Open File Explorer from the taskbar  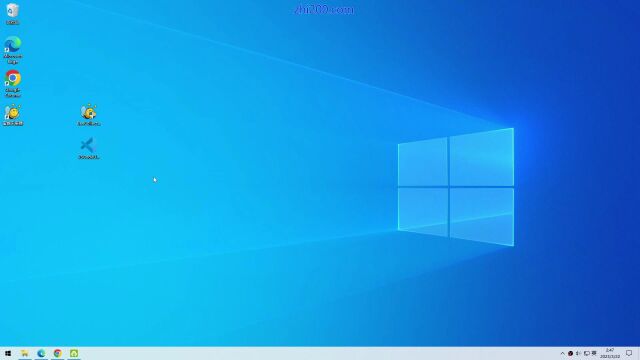point(24,353)
